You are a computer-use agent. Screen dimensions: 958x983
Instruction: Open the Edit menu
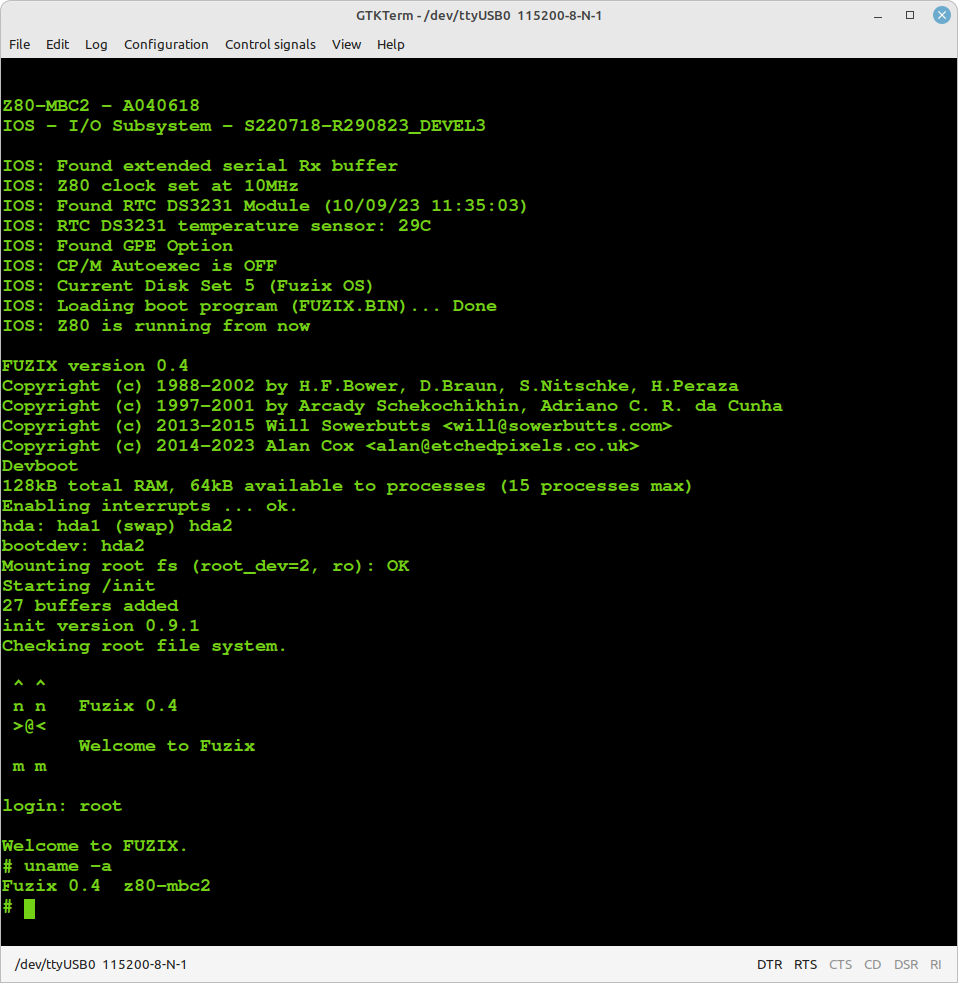pos(58,44)
